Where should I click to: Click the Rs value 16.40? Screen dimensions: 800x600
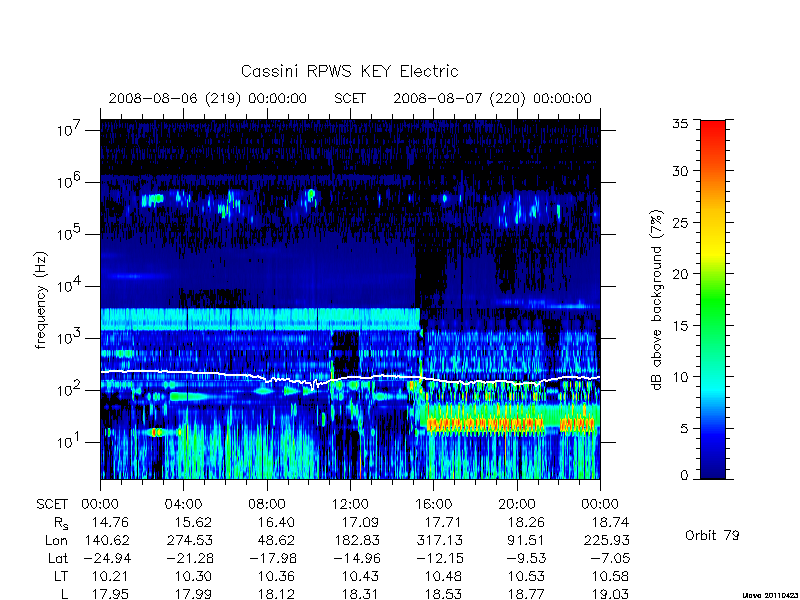click(276, 522)
